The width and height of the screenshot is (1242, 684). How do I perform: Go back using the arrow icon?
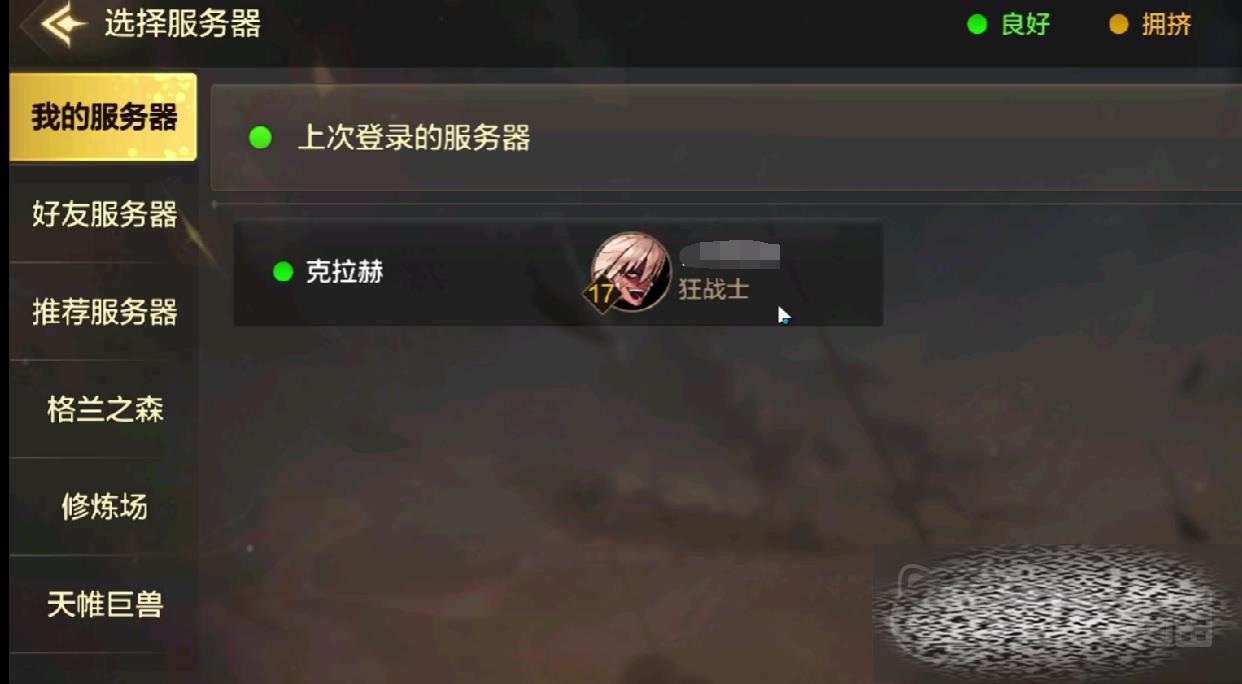tap(57, 25)
